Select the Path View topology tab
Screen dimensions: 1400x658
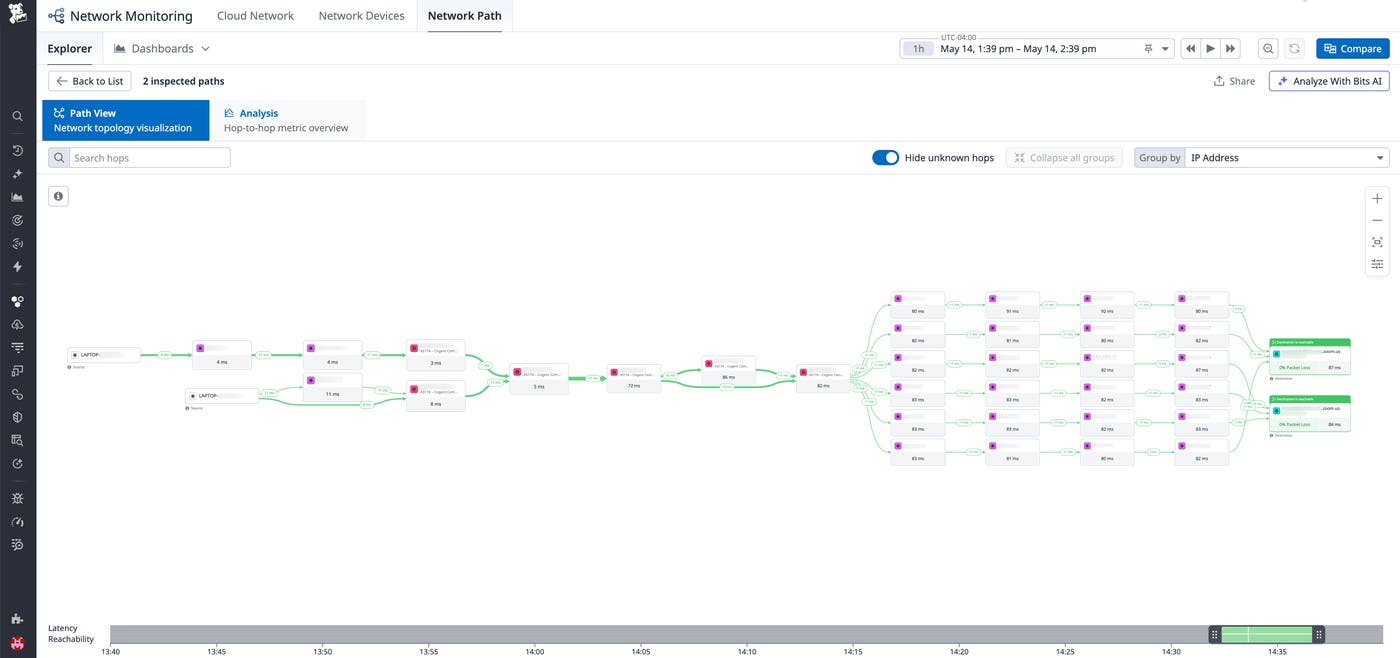click(126, 120)
